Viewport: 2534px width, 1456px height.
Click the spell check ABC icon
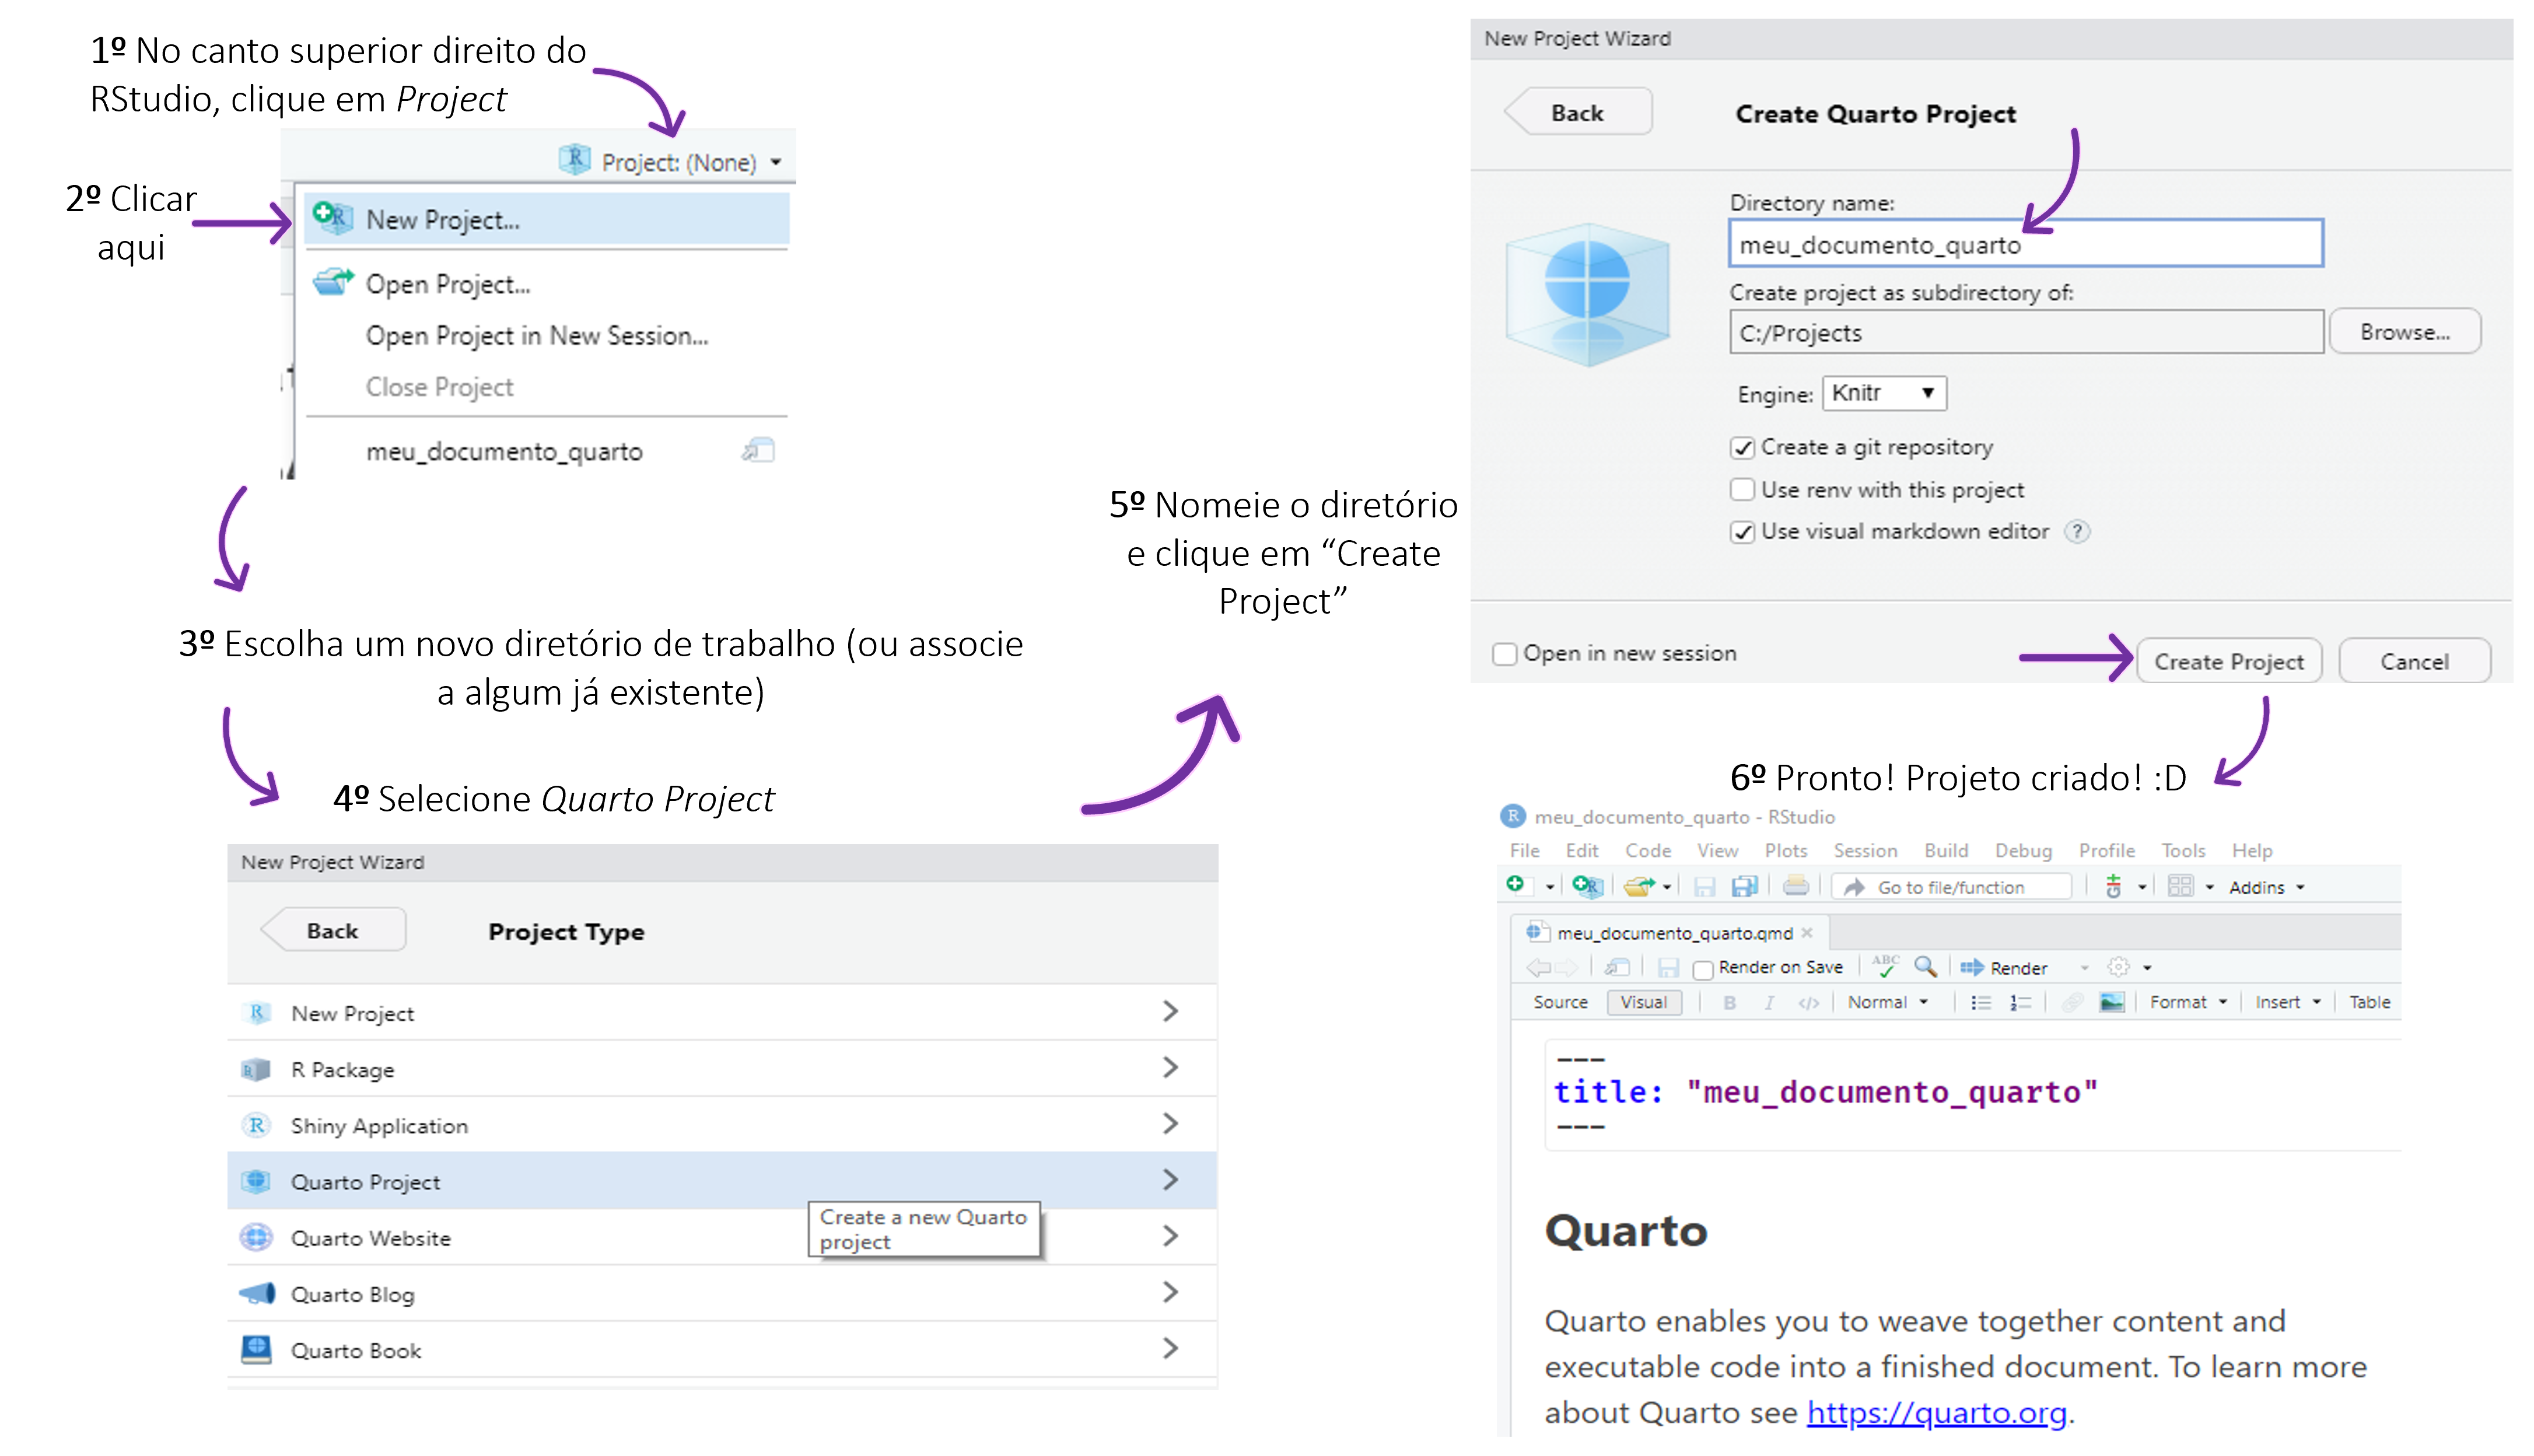[x=1886, y=966]
